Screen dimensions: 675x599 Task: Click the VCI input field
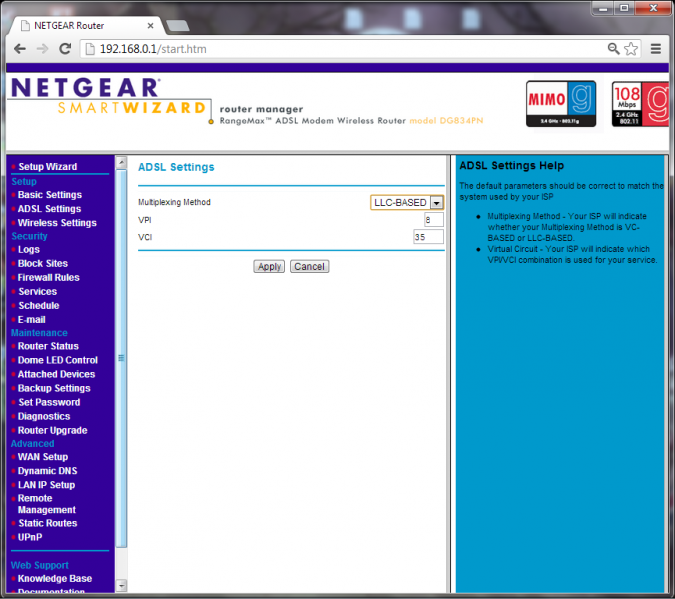point(428,237)
